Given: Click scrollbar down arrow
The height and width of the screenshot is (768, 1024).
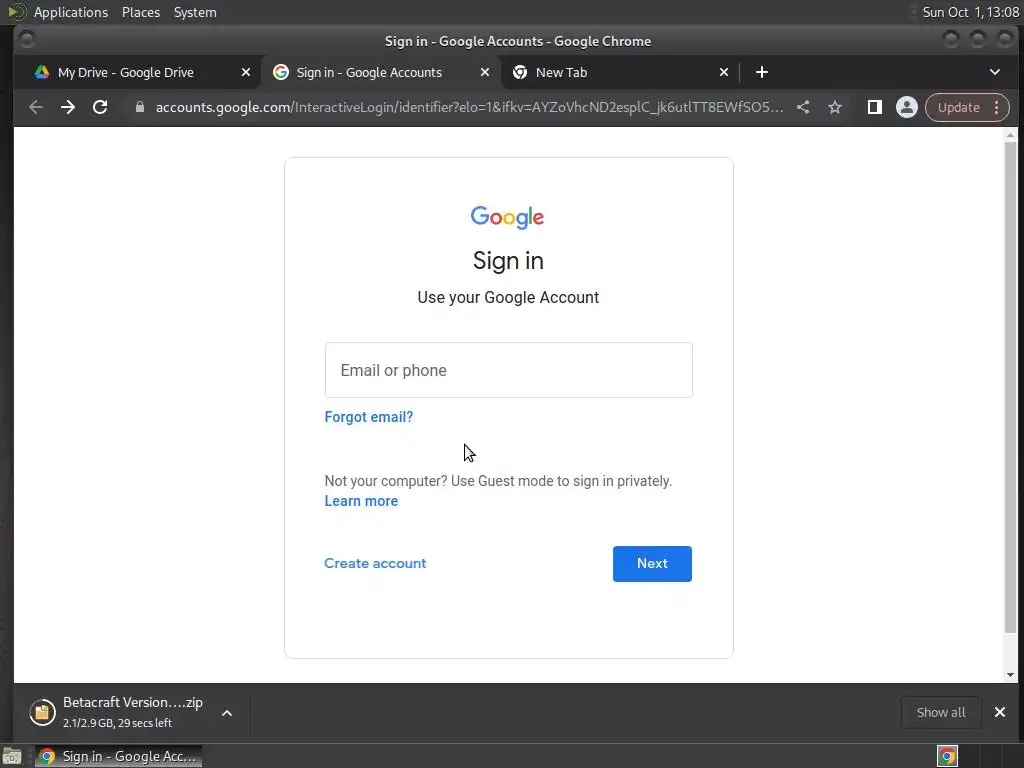Looking at the screenshot, I should [1010, 675].
